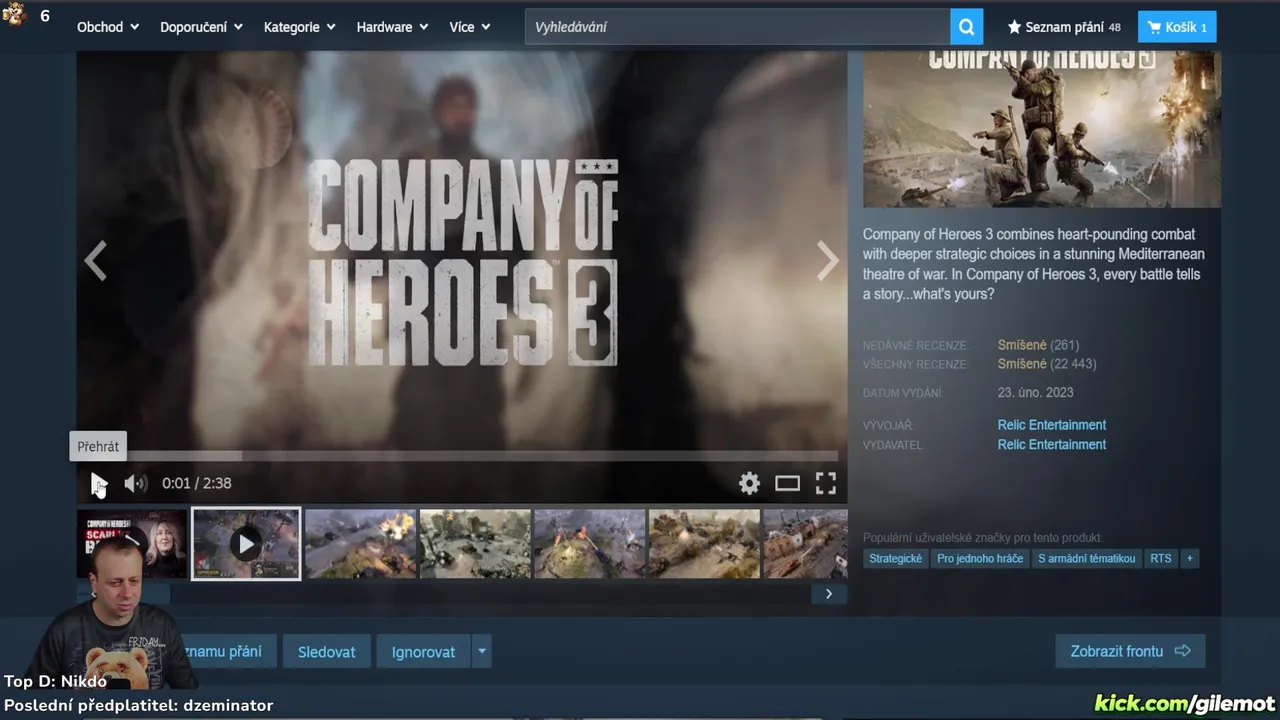Open video settings gear

tap(749, 484)
